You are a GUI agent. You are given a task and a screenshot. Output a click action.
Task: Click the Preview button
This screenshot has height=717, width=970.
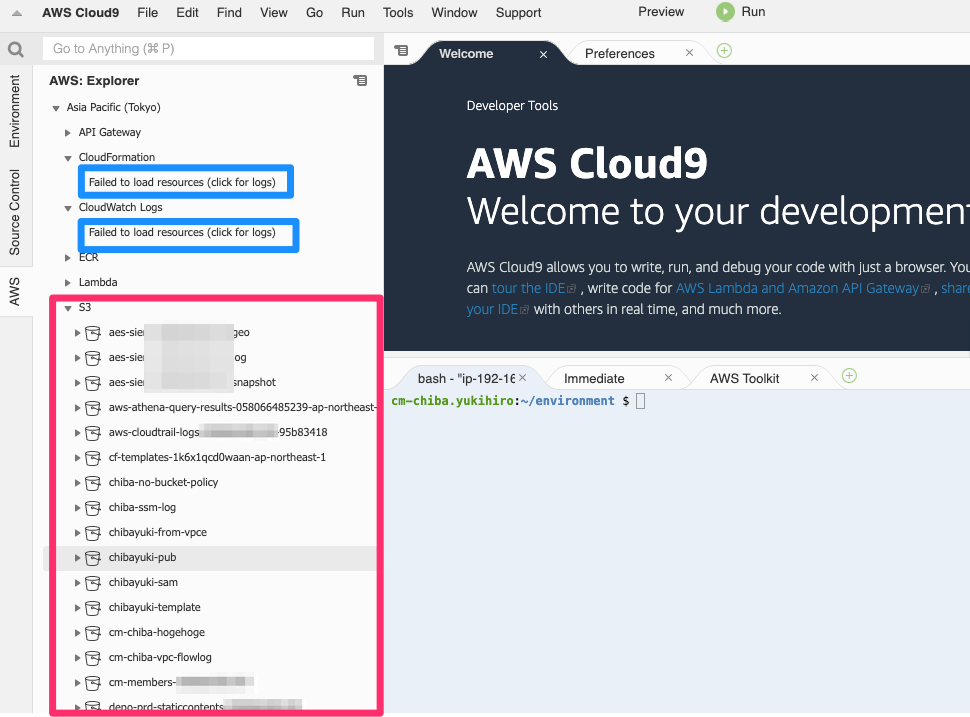(x=660, y=12)
